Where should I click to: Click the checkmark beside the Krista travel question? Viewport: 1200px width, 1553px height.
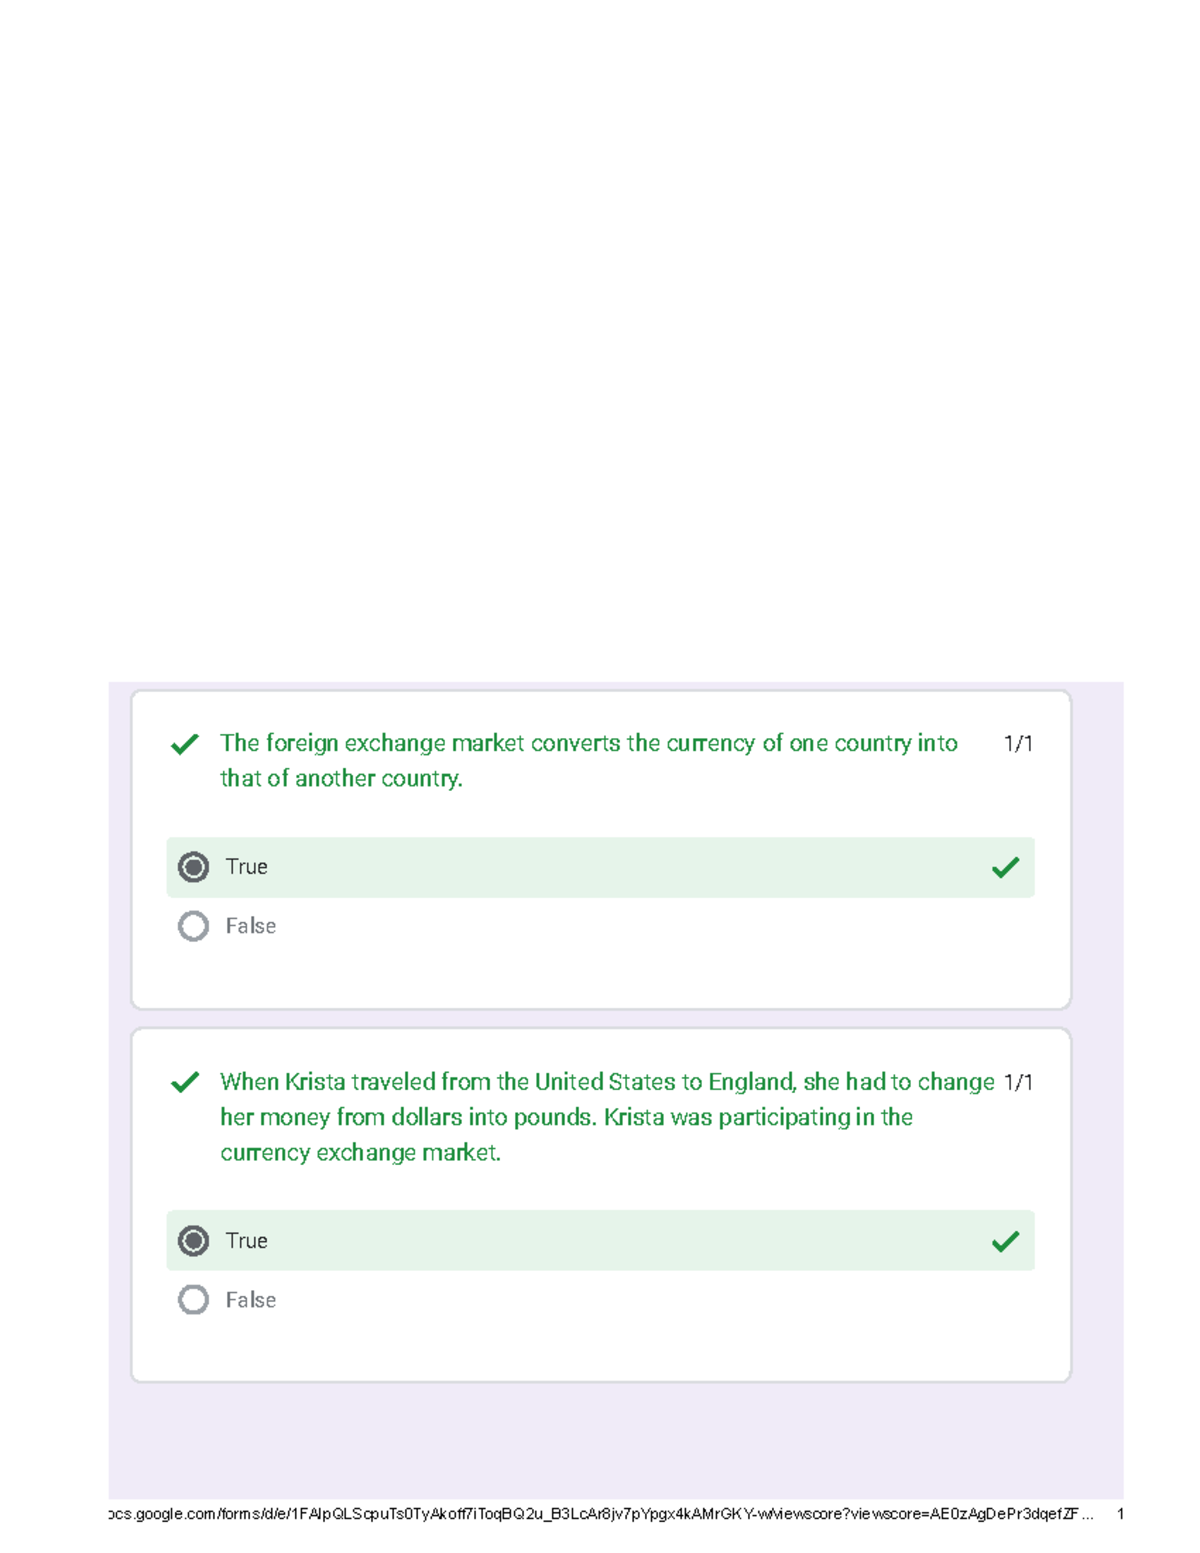[184, 1083]
